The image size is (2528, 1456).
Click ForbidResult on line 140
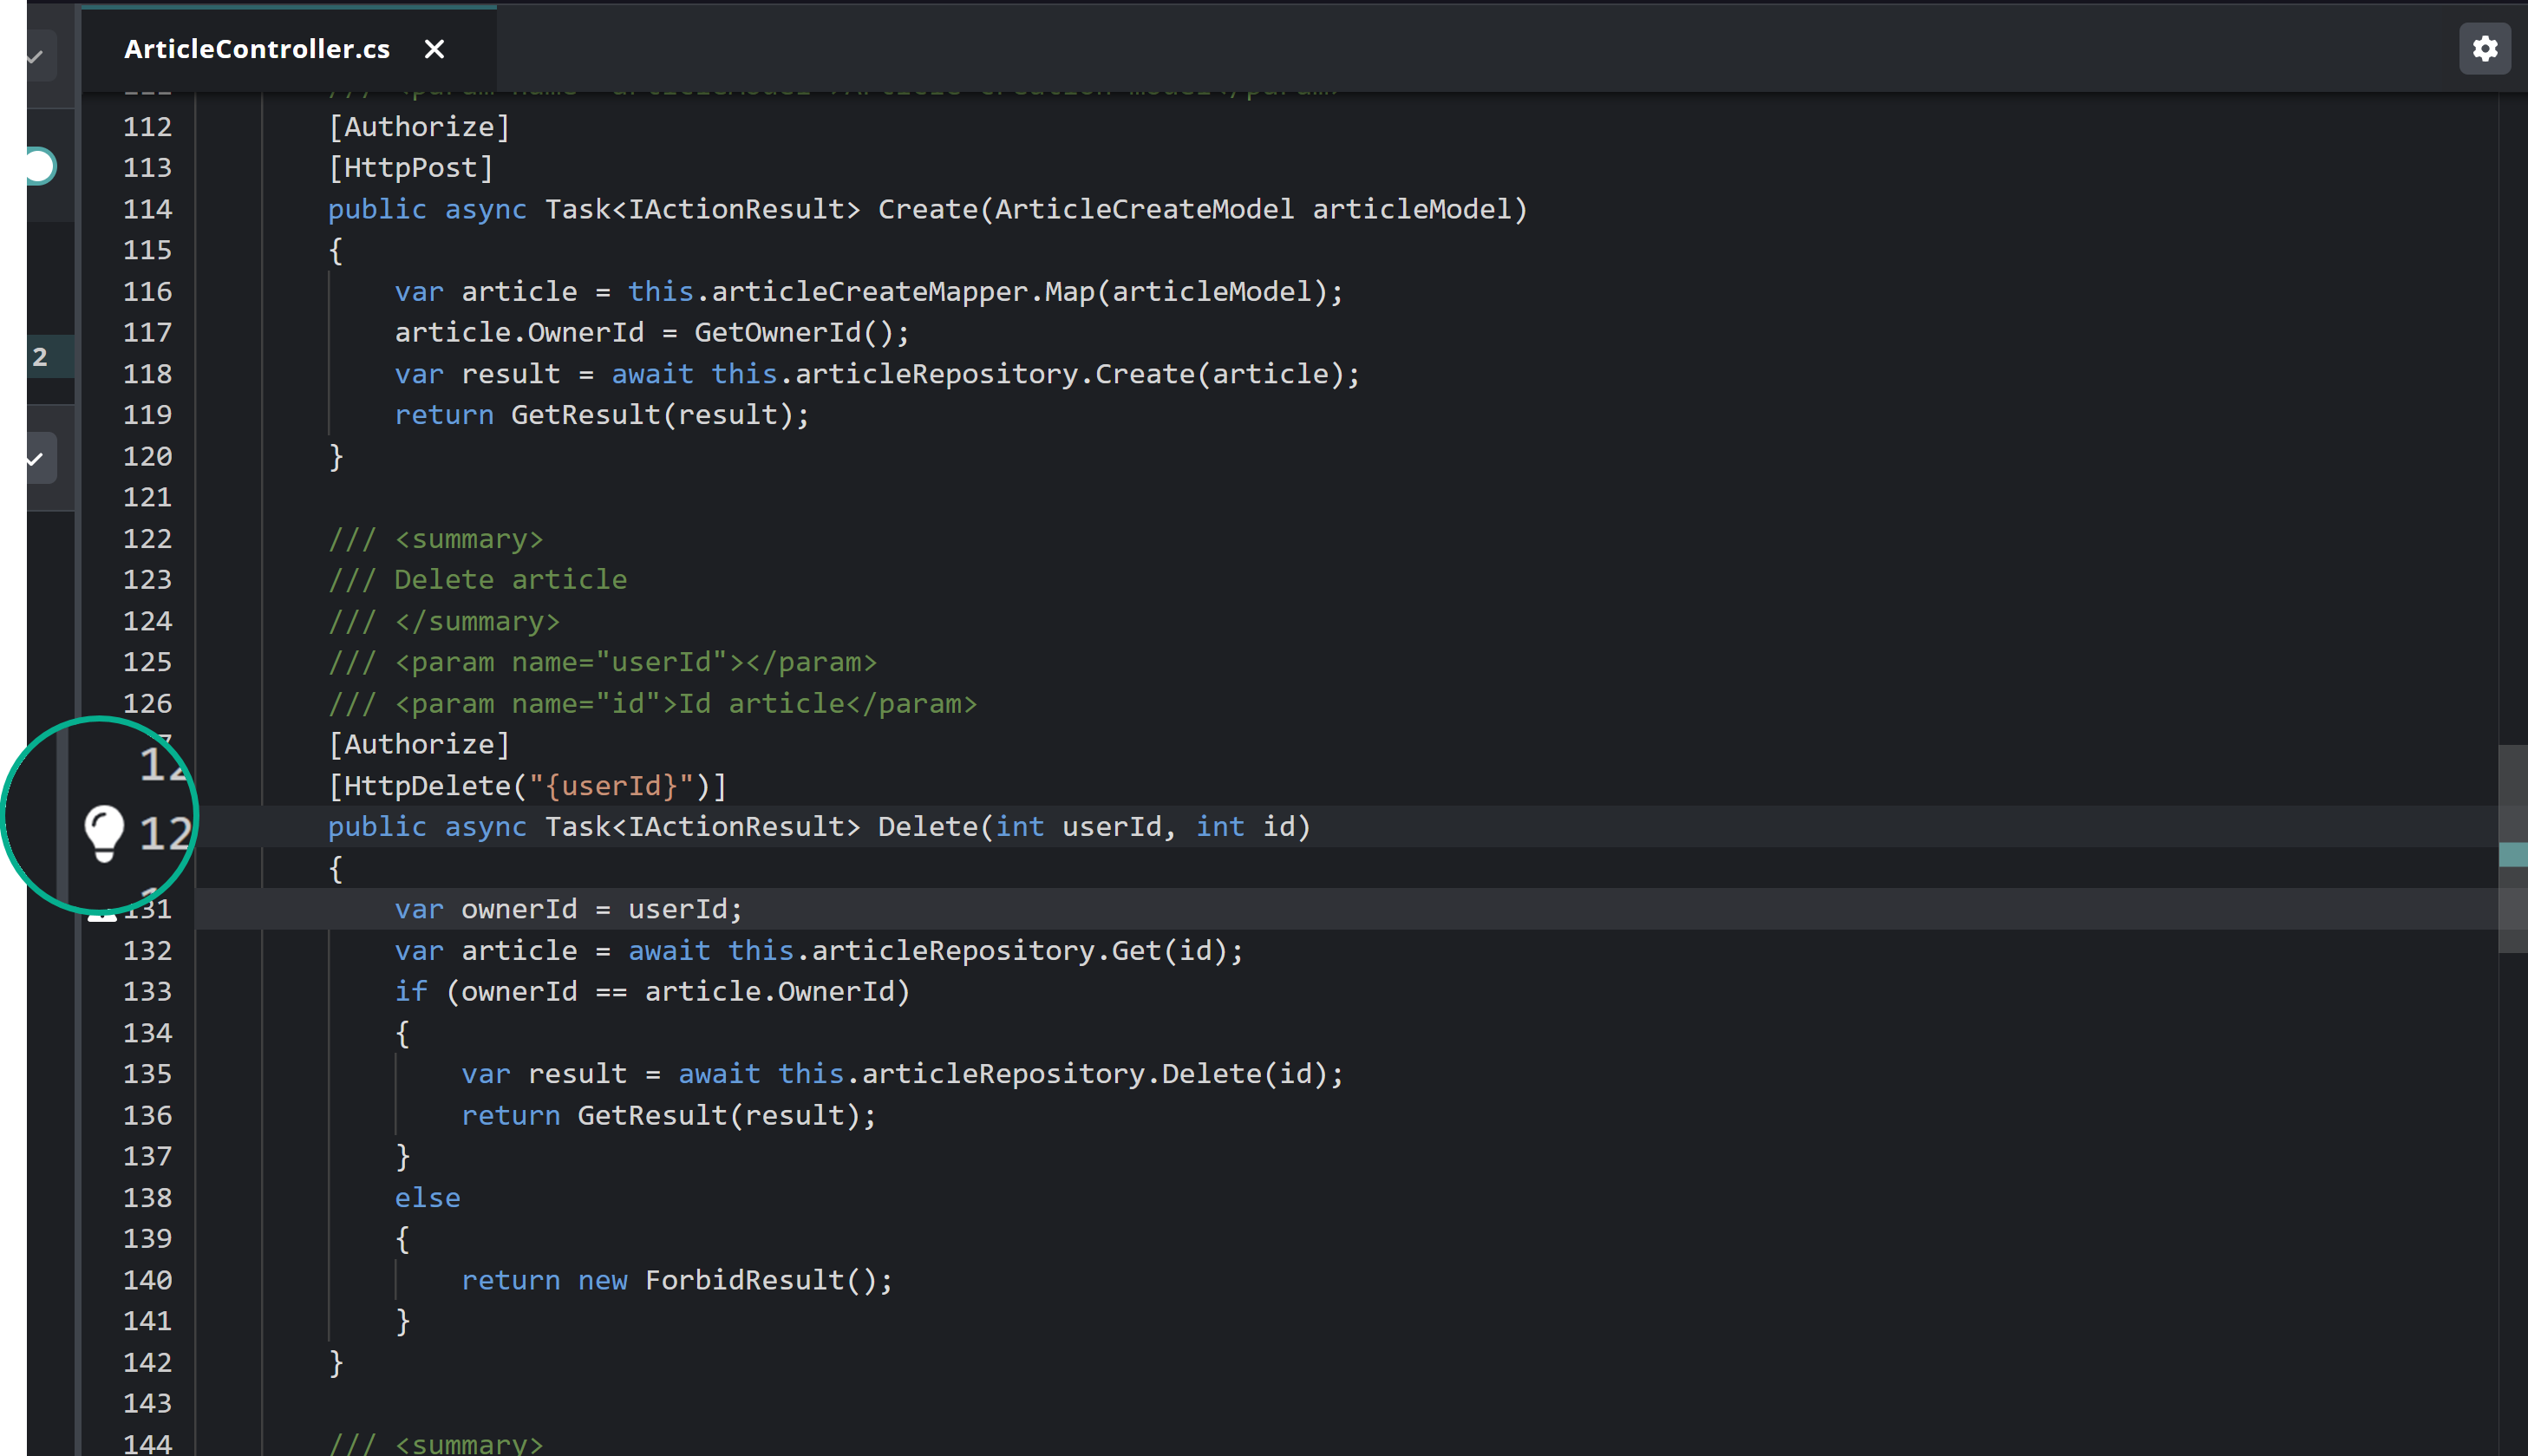744,1280
